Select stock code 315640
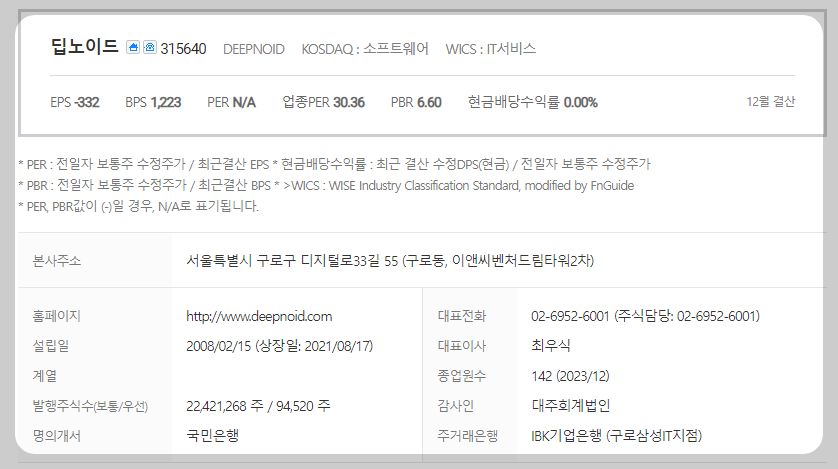The width and height of the screenshot is (838, 469). tap(183, 49)
